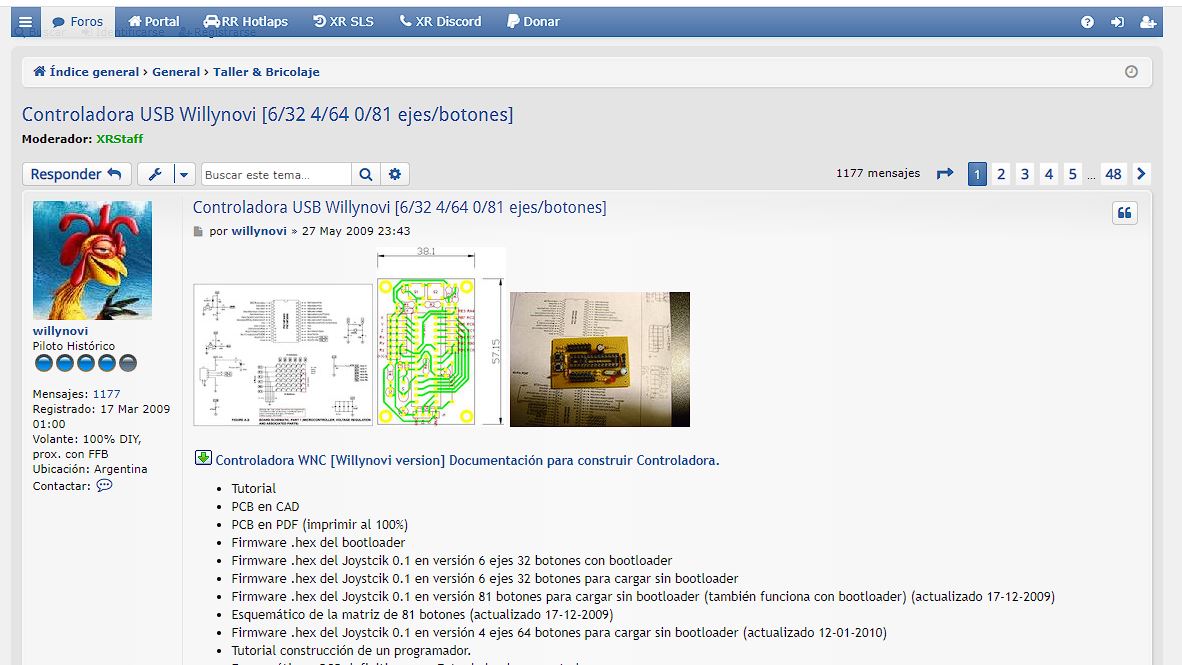Image resolution: width=1182 pixels, height=665 pixels.
Task: Open the topic title heading link
Action: 268,115
